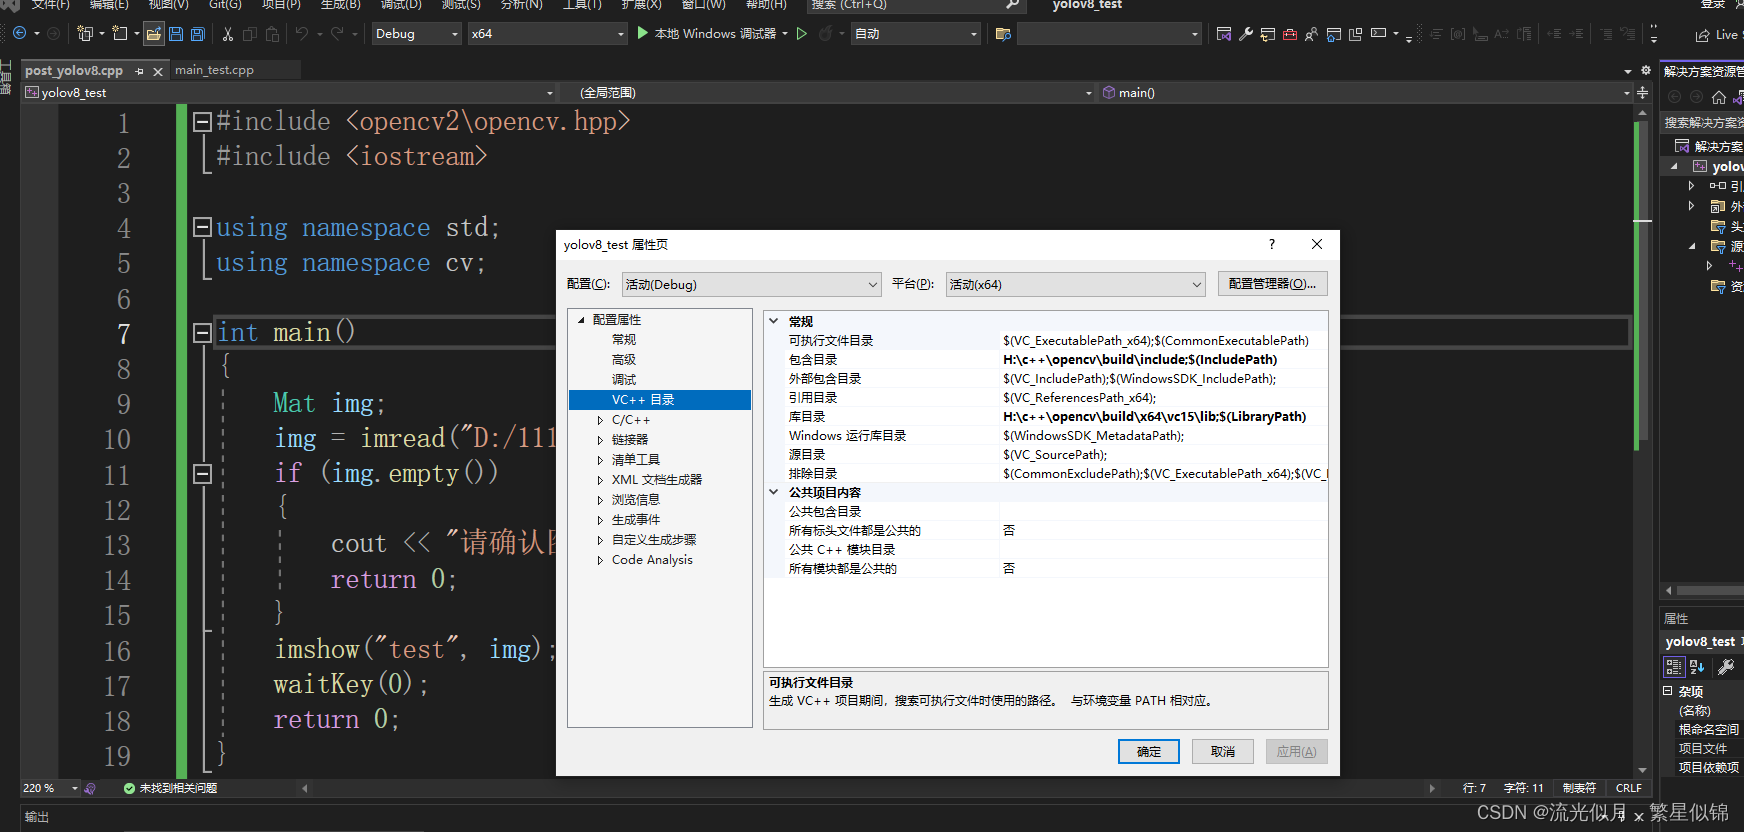Image resolution: width=1744 pixels, height=832 pixels.
Task: Click the Save file toolbar icon
Action: coord(176,34)
